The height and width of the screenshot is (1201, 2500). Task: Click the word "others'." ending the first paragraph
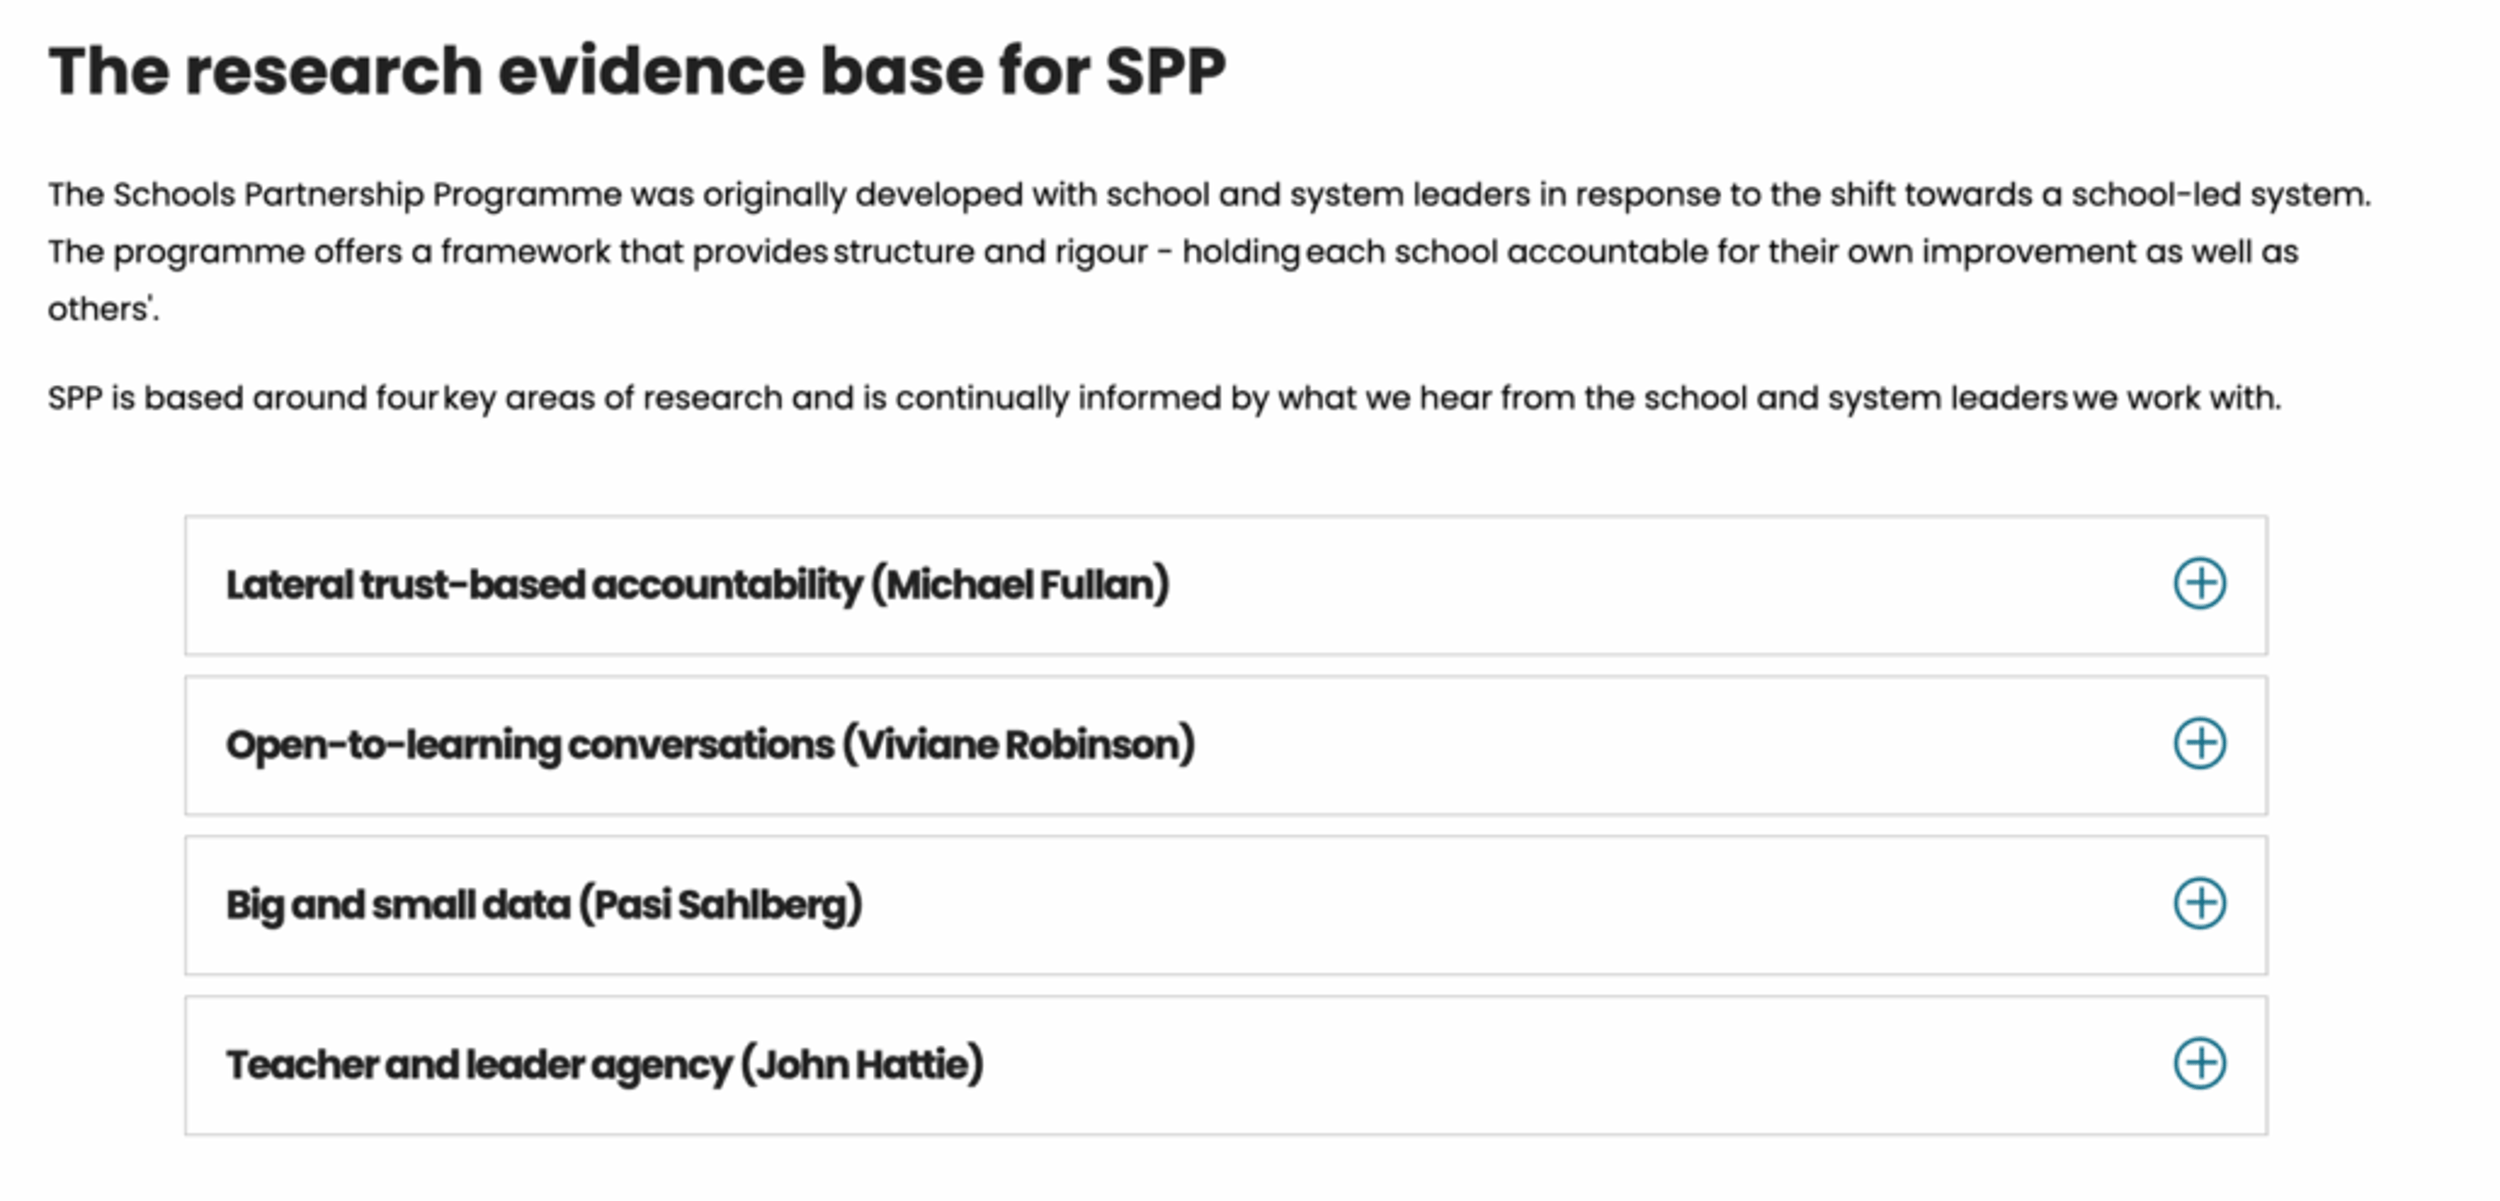pyautogui.click(x=103, y=310)
